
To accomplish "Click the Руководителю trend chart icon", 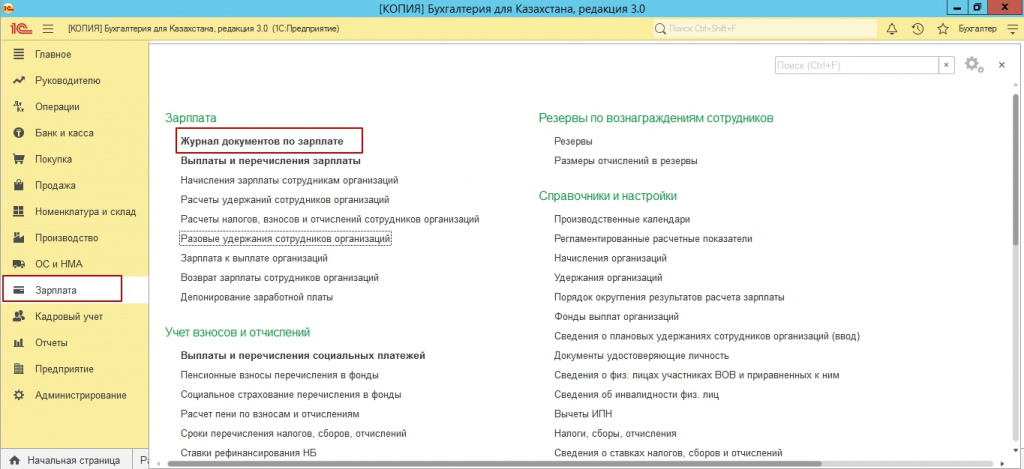I will pos(19,80).
